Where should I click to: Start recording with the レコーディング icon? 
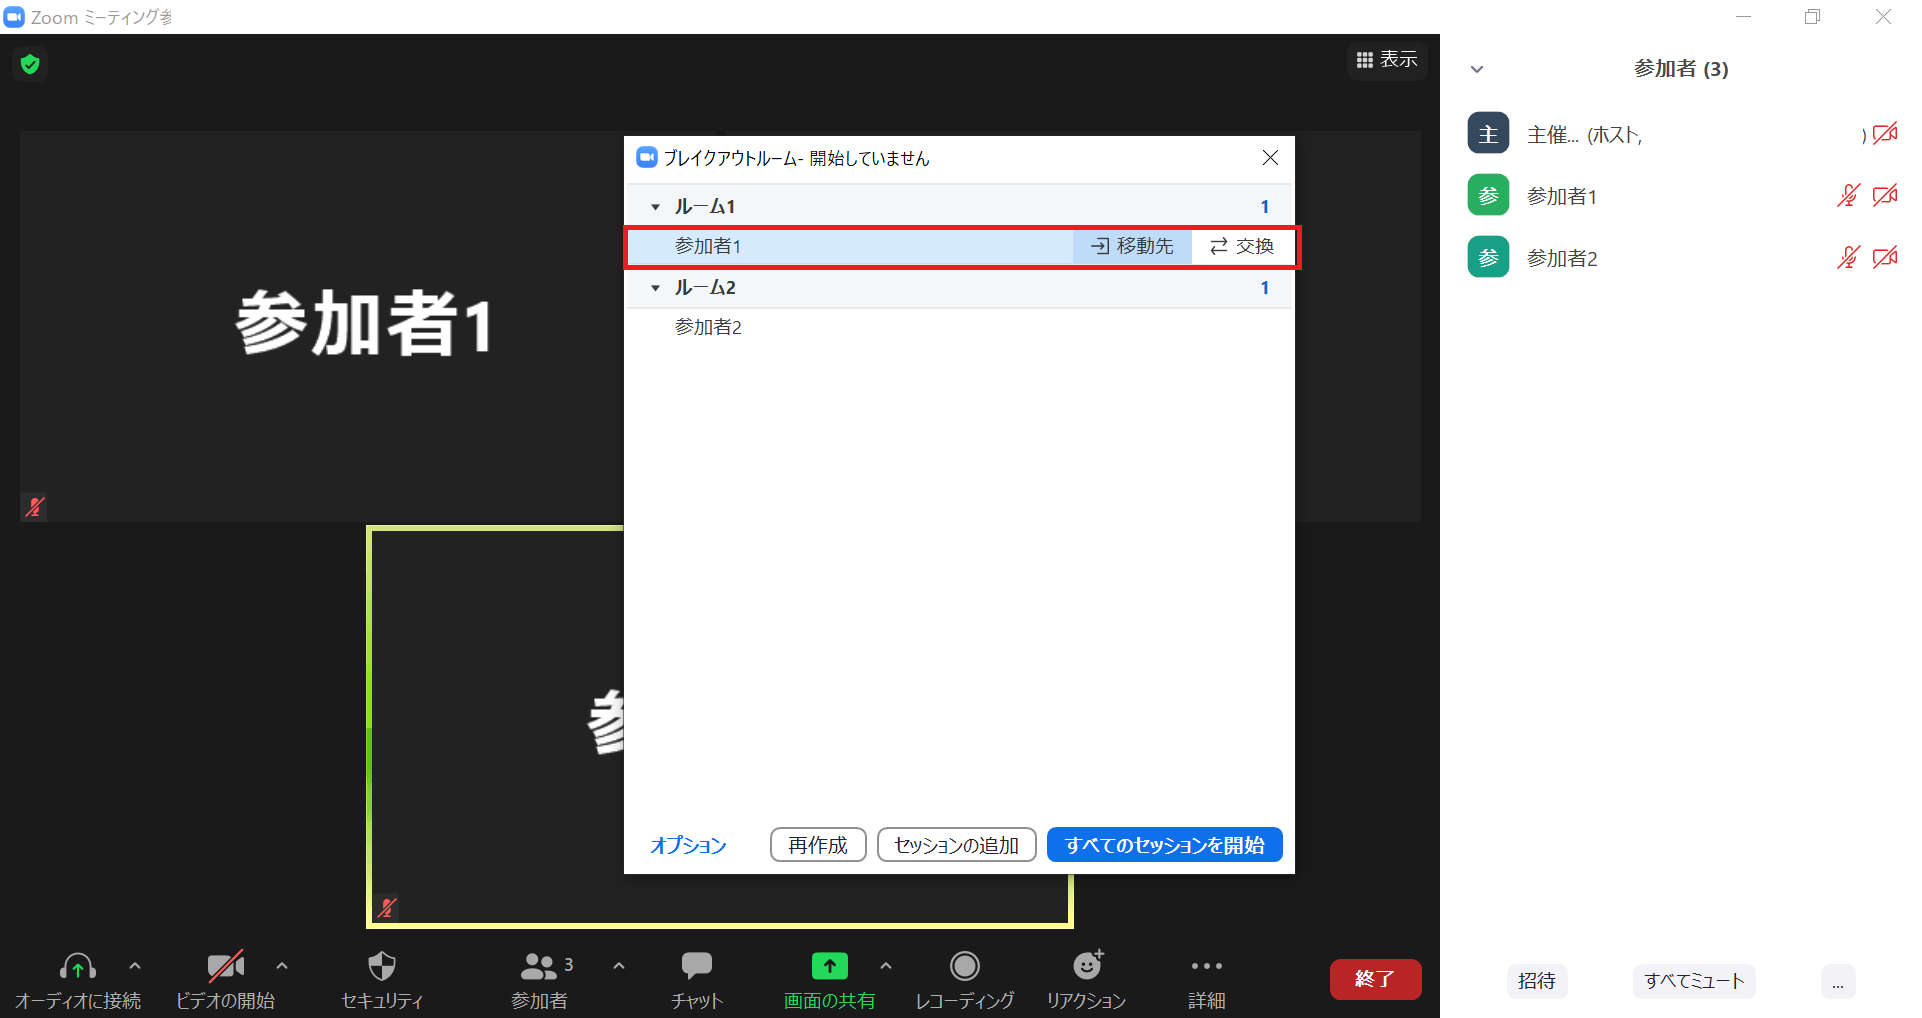pyautogui.click(x=964, y=967)
